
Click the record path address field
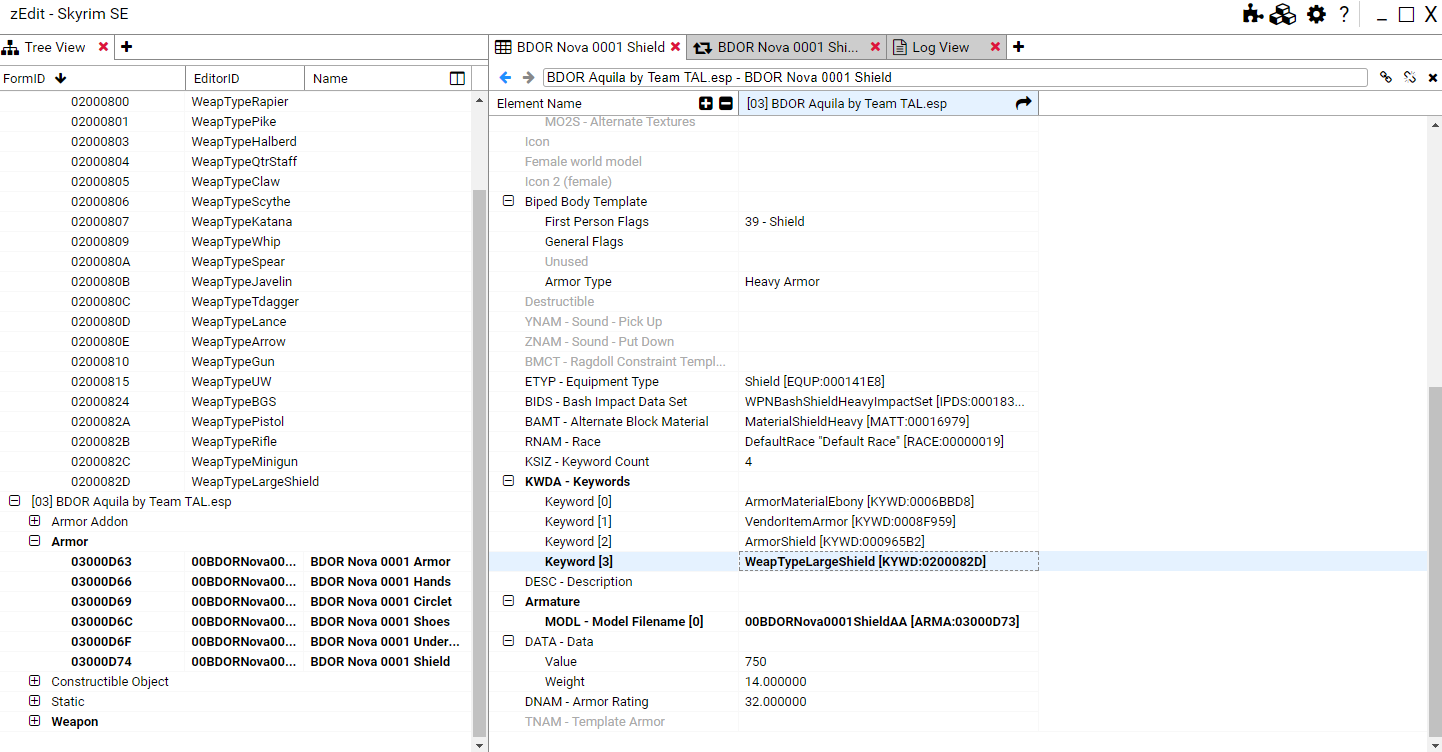(955, 77)
